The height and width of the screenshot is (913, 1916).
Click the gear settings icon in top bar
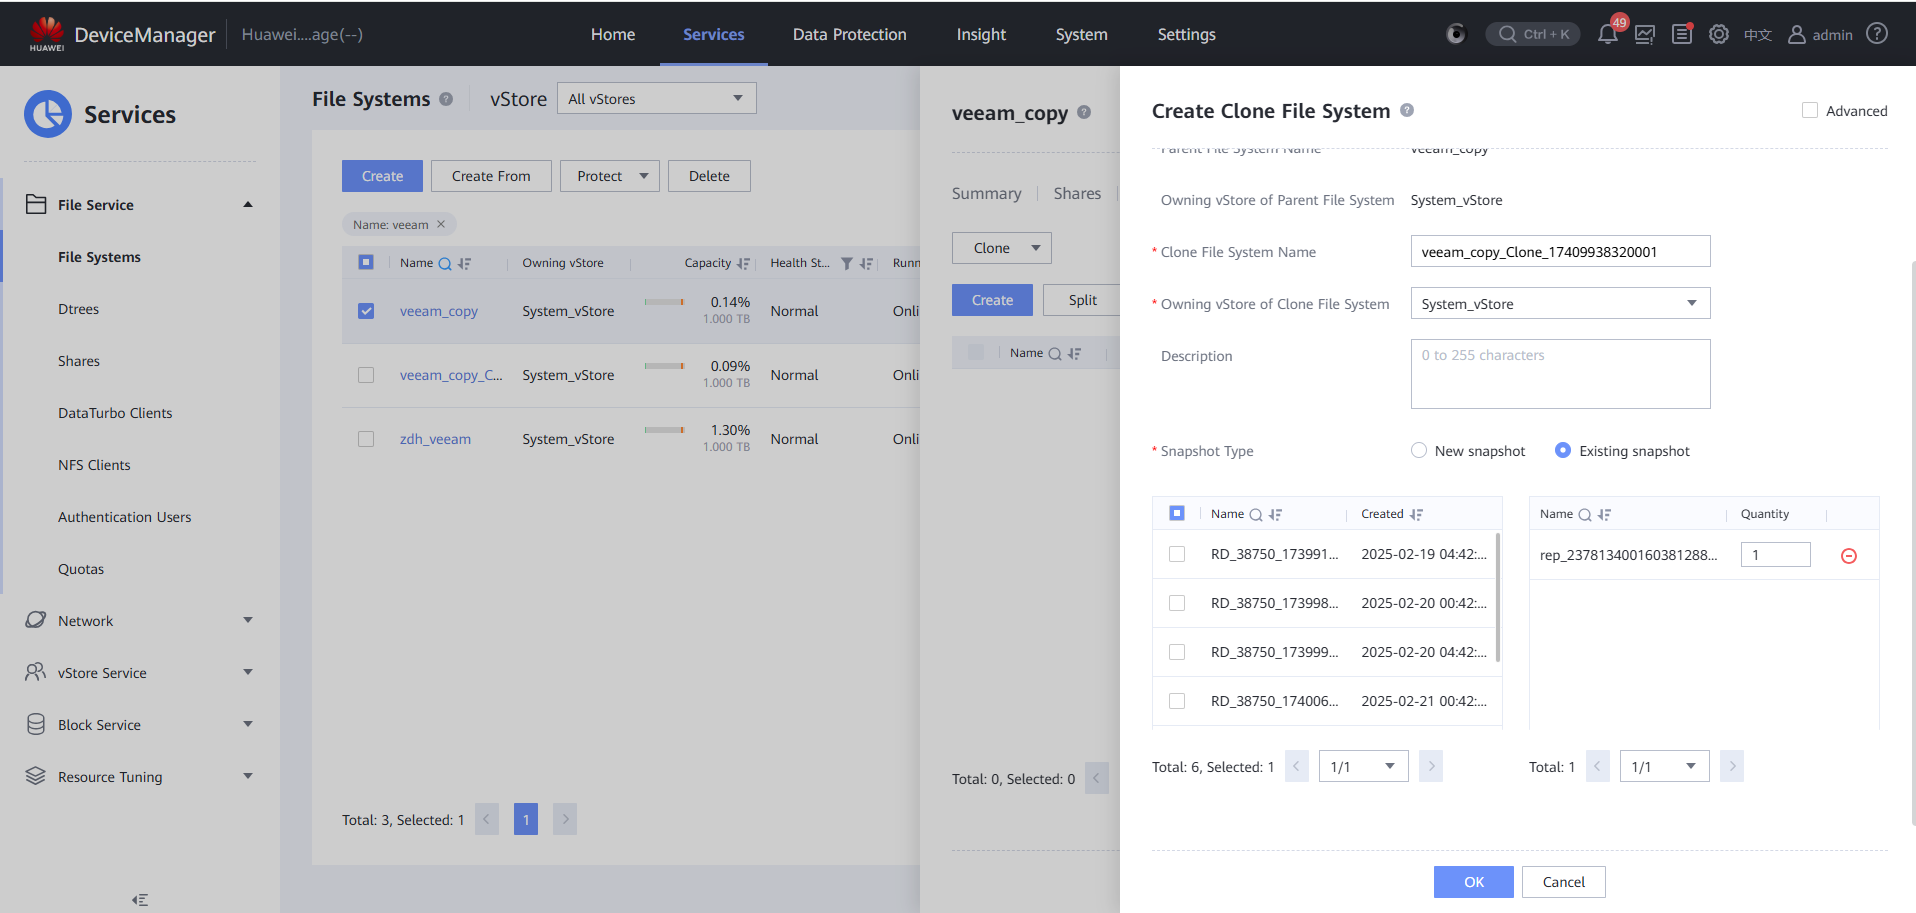click(1718, 34)
